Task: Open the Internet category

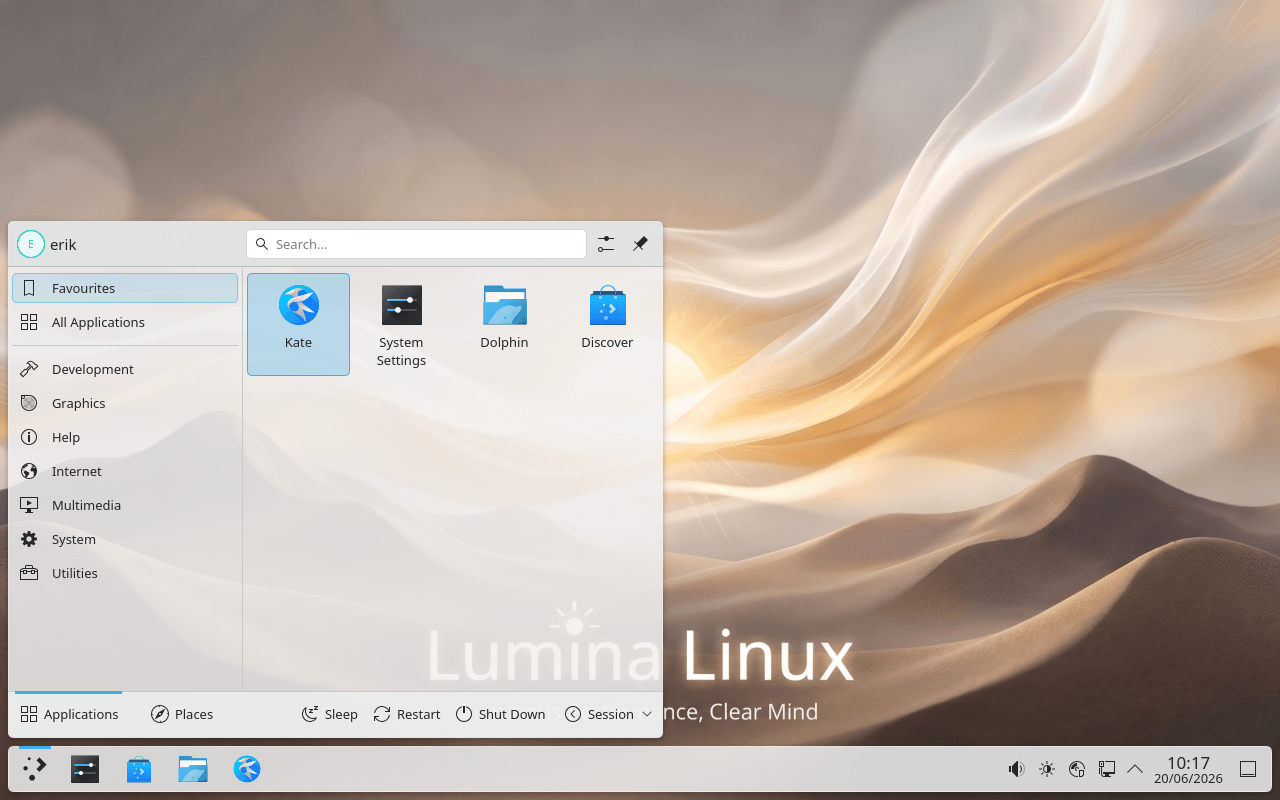Action: tap(125, 471)
